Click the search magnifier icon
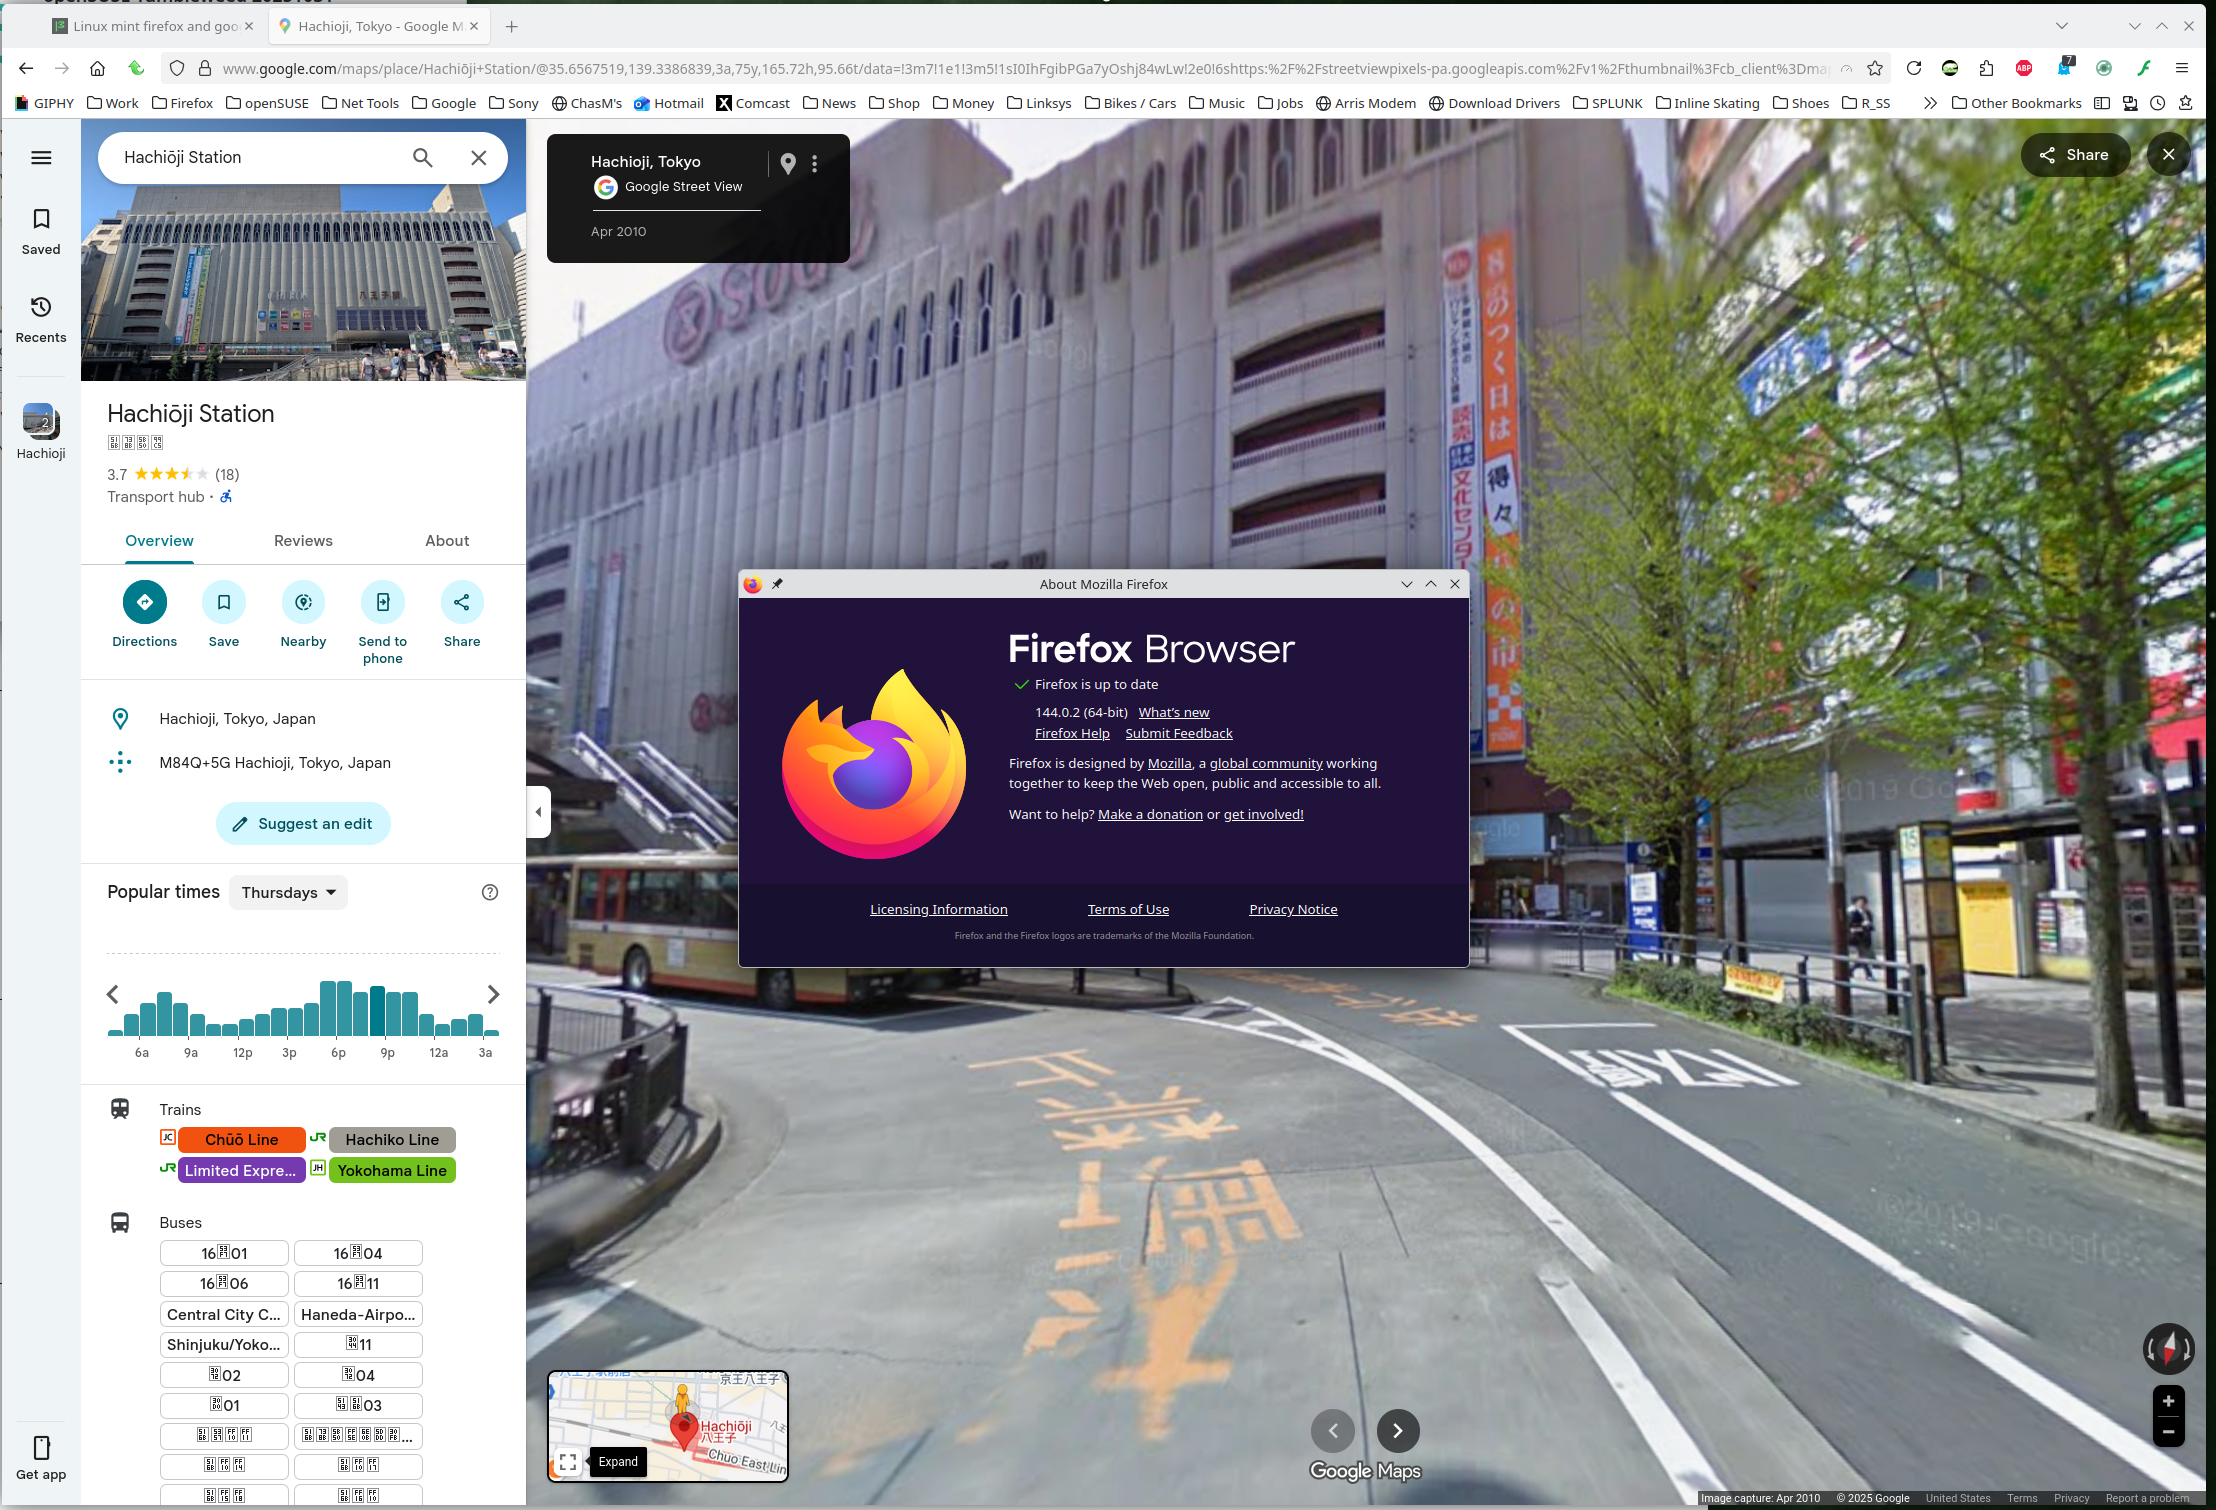This screenshot has height=1510, width=2216. tap(423, 158)
